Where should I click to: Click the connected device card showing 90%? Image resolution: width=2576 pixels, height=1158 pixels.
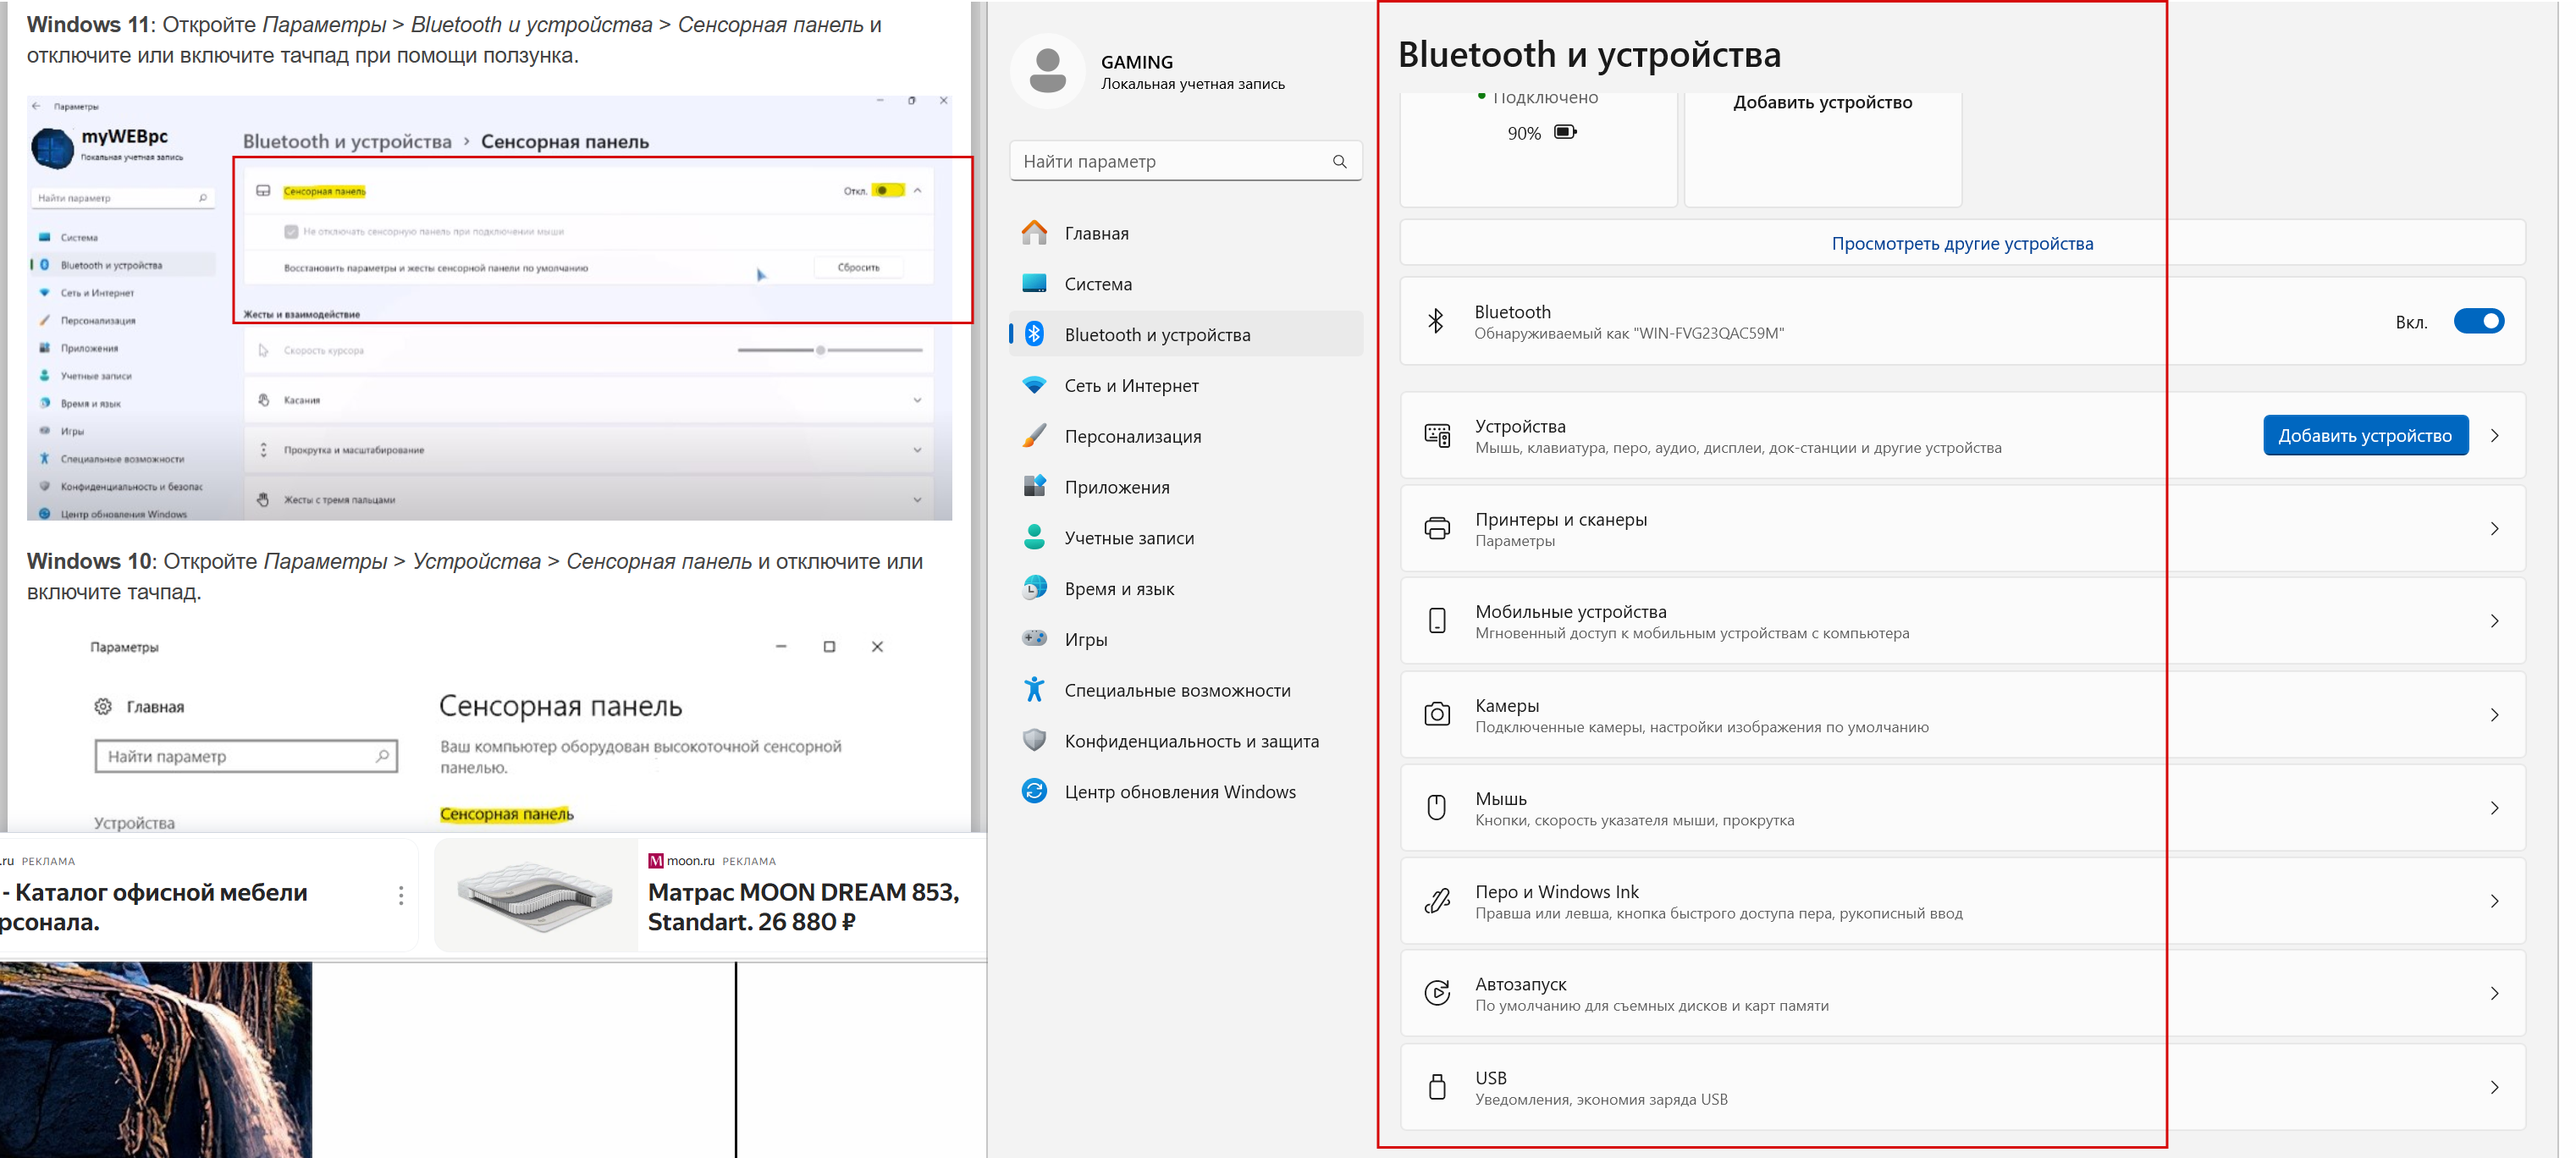[1538, 148]
